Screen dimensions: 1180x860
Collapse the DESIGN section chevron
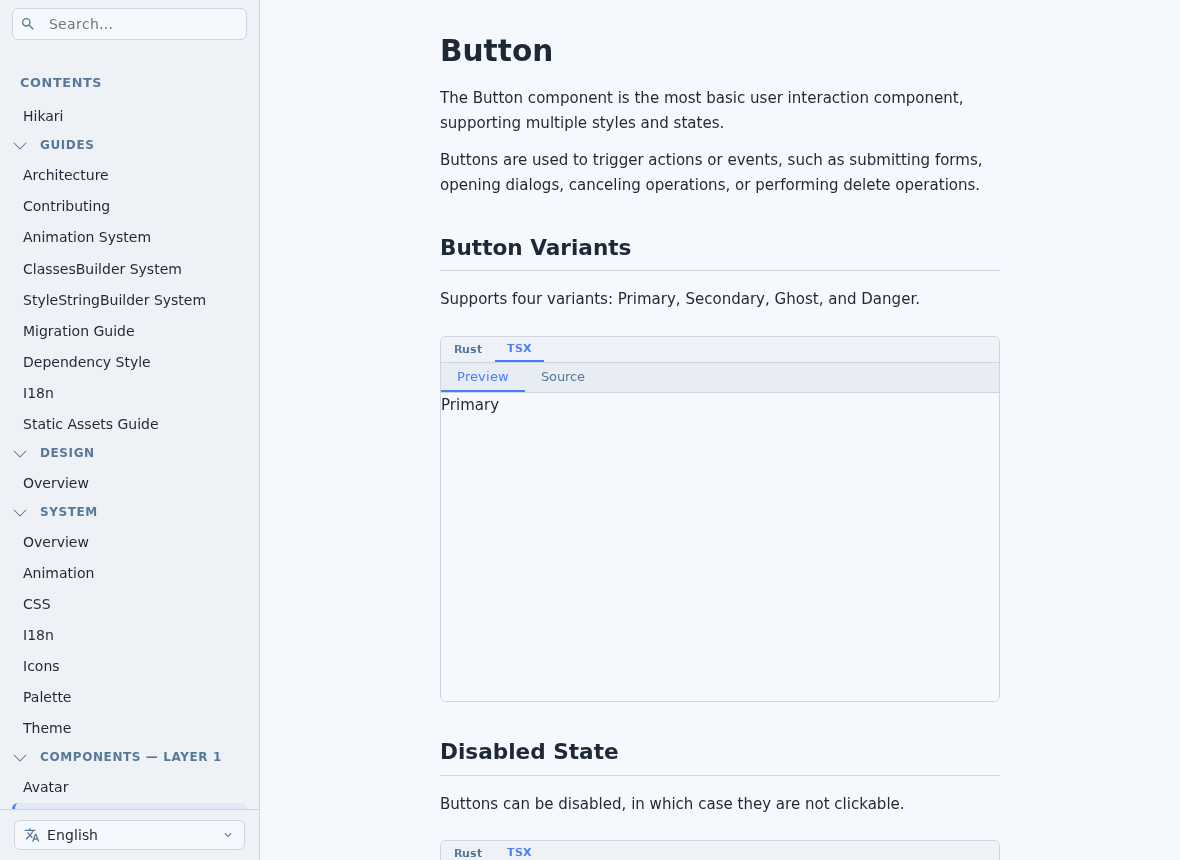[20, 453]
